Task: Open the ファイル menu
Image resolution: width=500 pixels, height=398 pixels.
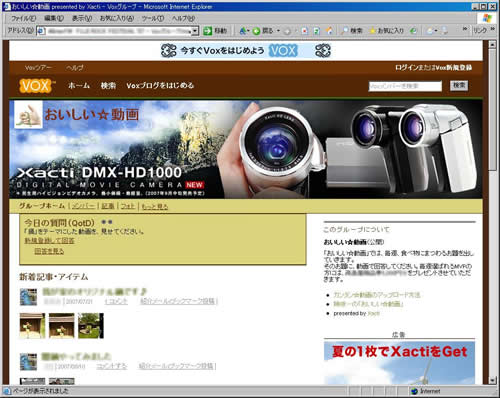Action: 23,18
